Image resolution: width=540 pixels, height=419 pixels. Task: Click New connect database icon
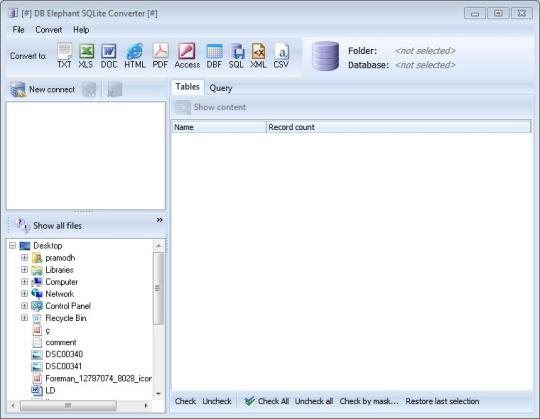18,89
